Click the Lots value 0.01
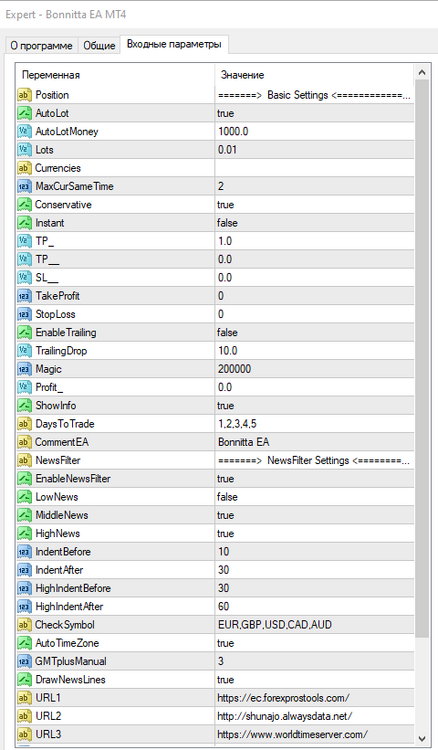The width and height of the screenshot is (438, 750). [227, 150]
